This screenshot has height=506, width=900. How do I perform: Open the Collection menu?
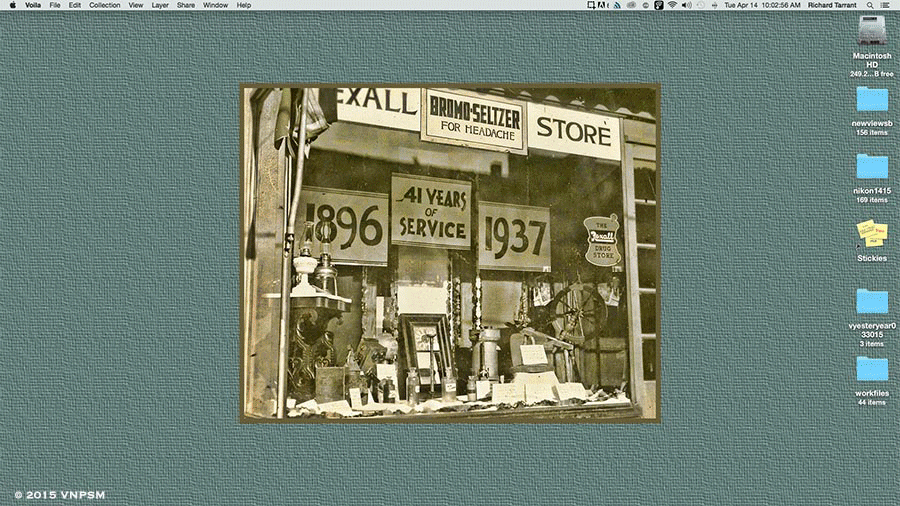pyautogui.click(x=104, y=5)
